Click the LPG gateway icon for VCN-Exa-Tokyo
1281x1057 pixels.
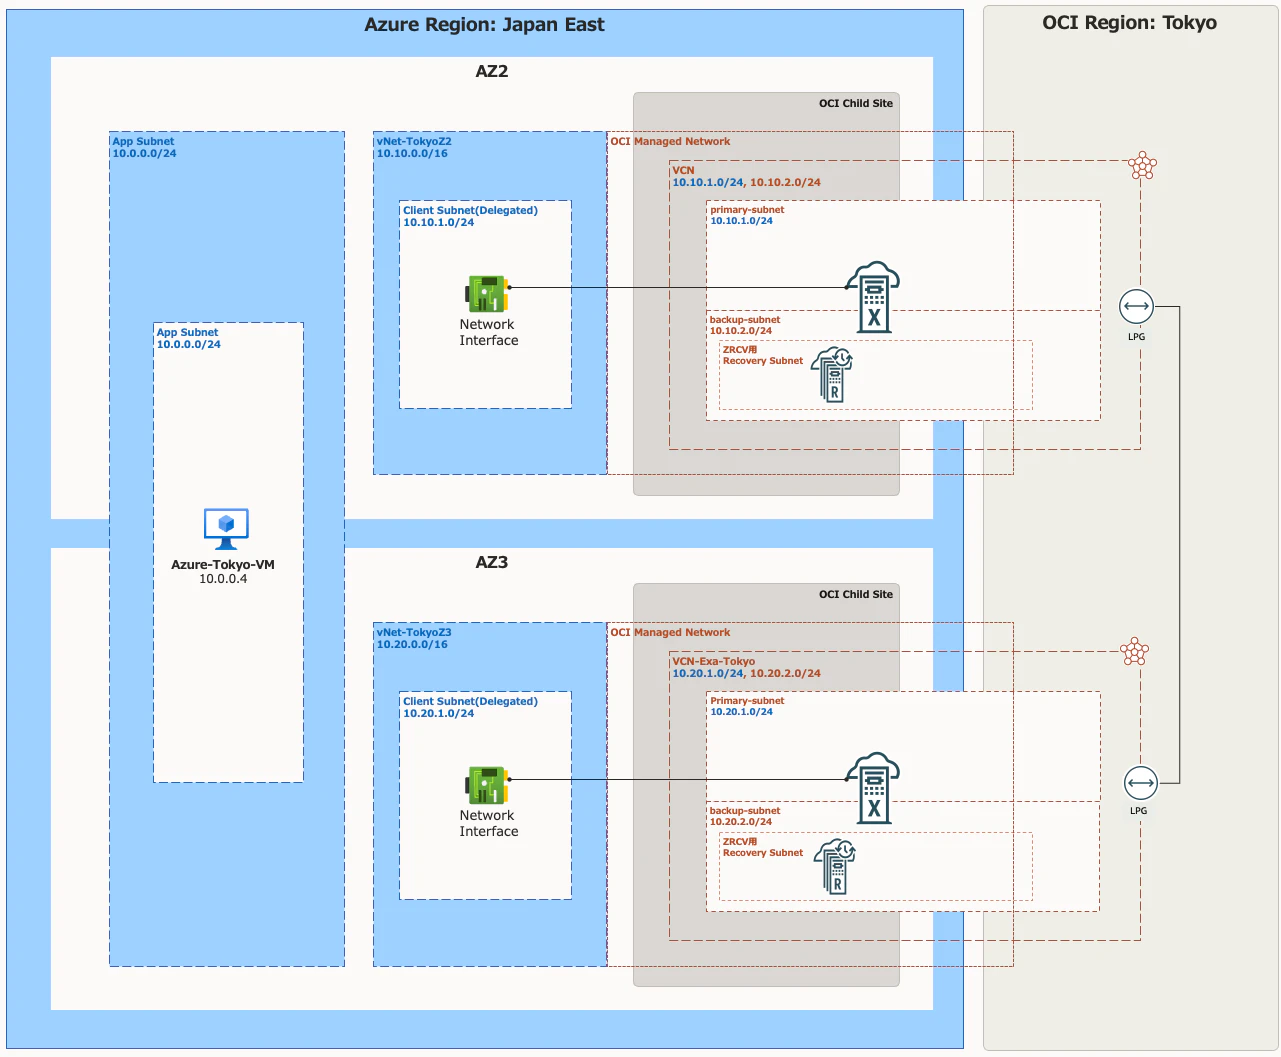tap(1140, 782)
